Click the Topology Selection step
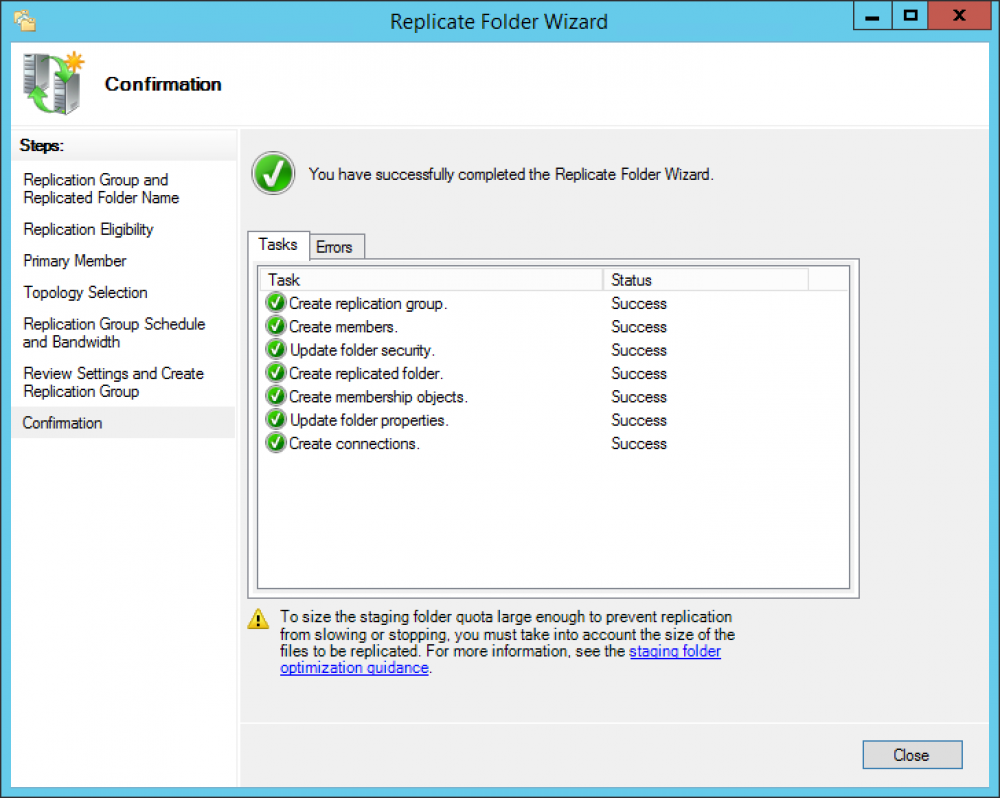This screenshot has height=798, width=1000. pos(86,293)
